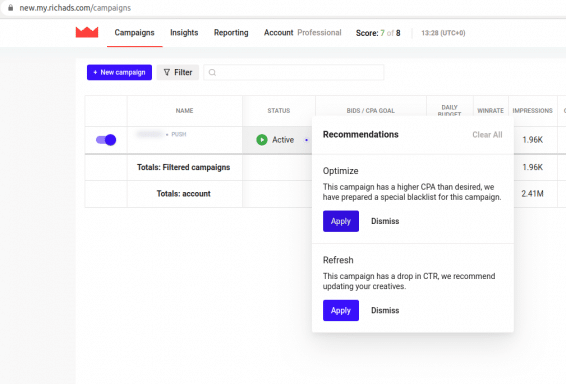This screenshot has width=566, height=384.
Task: Dismiss the Refresh recommendation
Action: click(x=385, y=310)
